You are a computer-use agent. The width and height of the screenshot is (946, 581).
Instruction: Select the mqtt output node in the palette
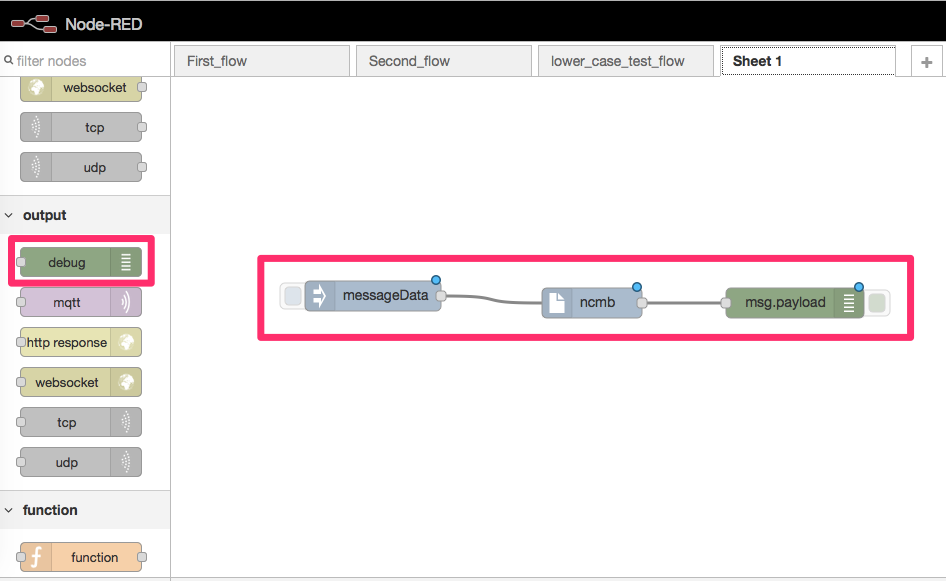coord(80,302)
